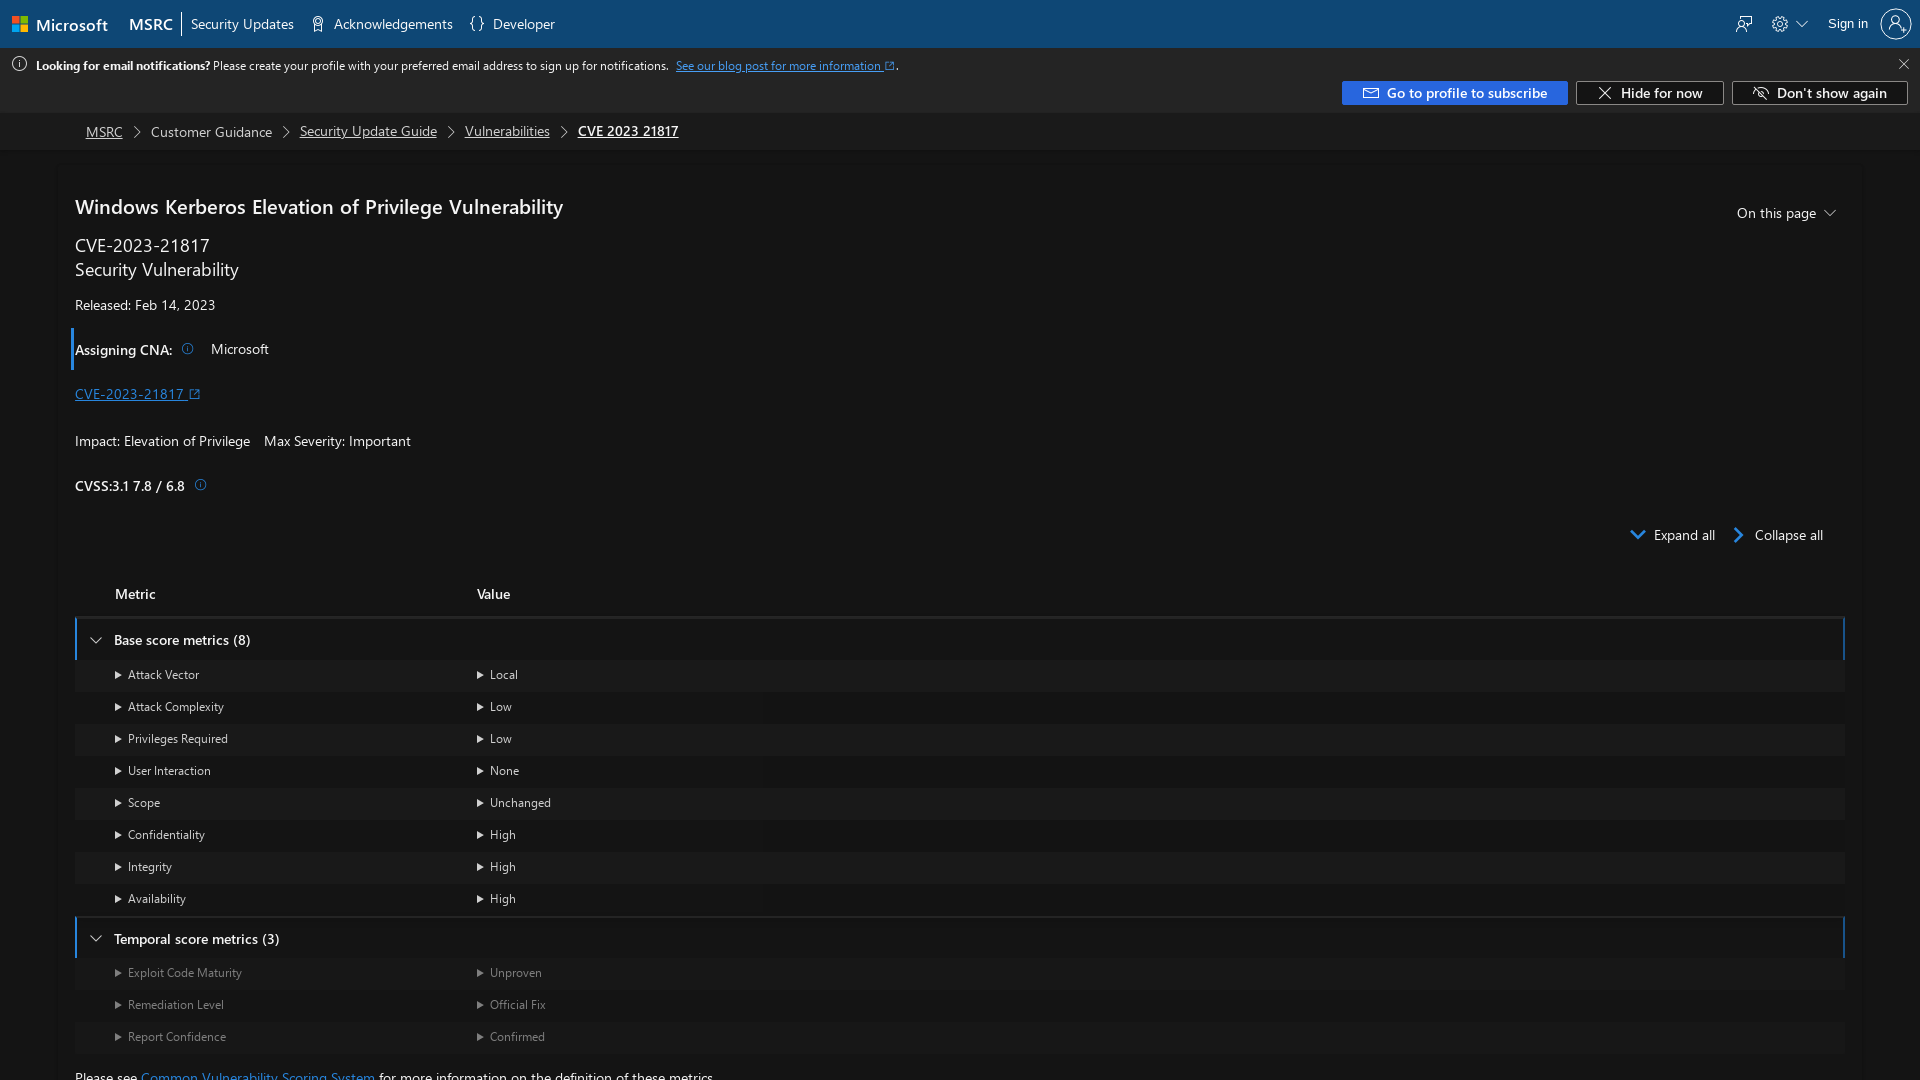The width and height of the screenshot is (1920, 1080).
Task: Click Don't show again button
Action: point(1819,93)
